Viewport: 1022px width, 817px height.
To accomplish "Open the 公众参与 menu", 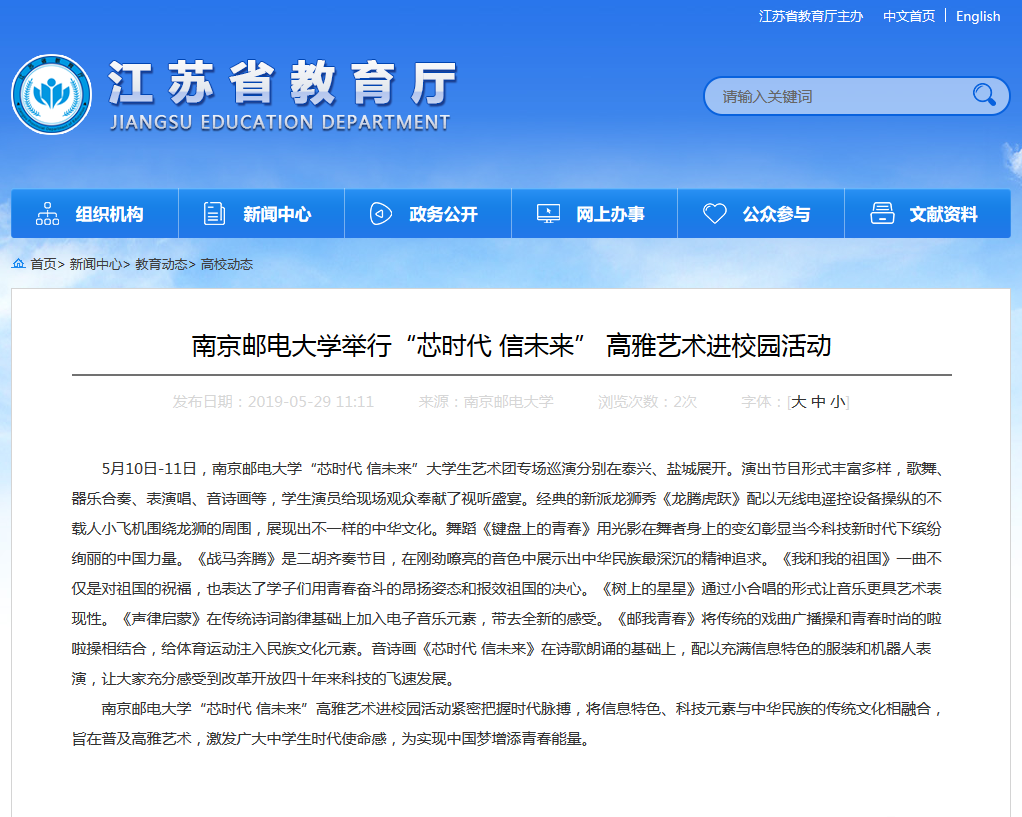I will (x=761, y=214).
